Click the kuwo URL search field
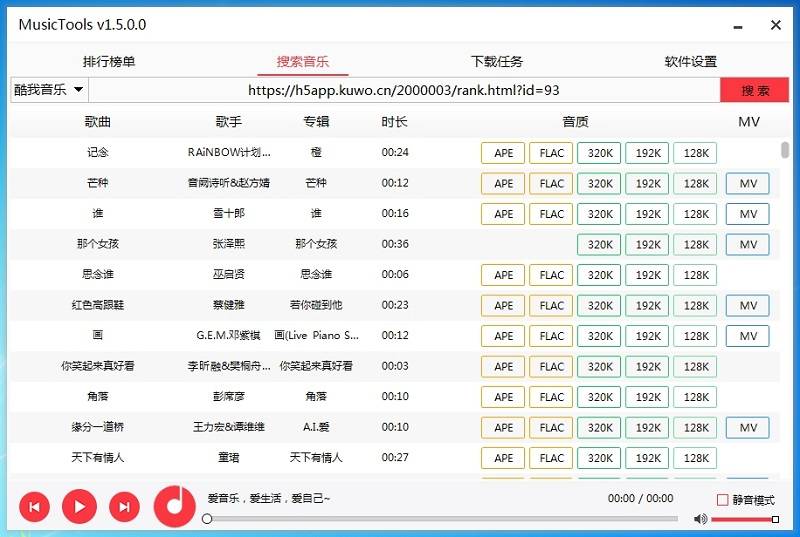The width and height of the screenshot is (800, 537). 403,90
